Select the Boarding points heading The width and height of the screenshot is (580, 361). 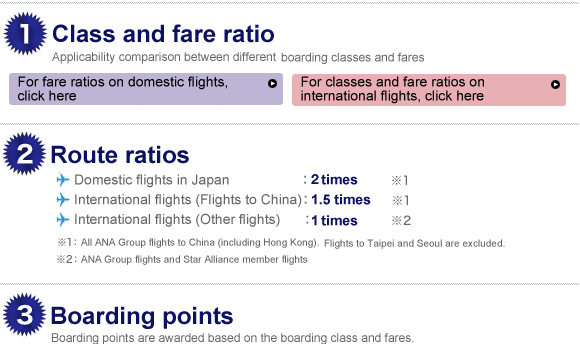[142, 316]
